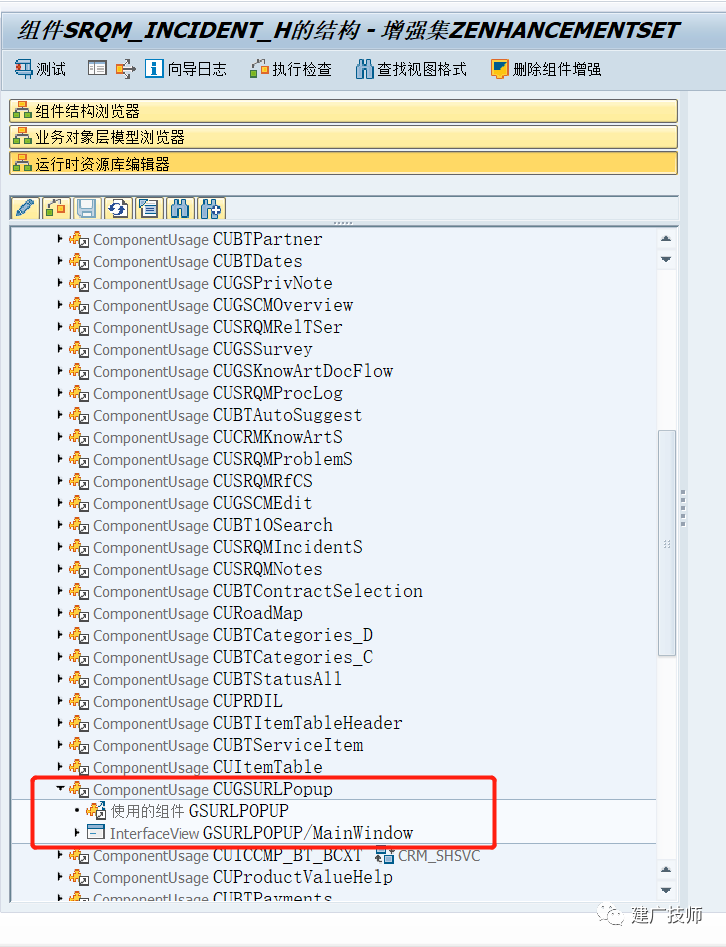Open the 组件结构浏览器 panel
Screen dimensions: 726x947
coord(344,111)
